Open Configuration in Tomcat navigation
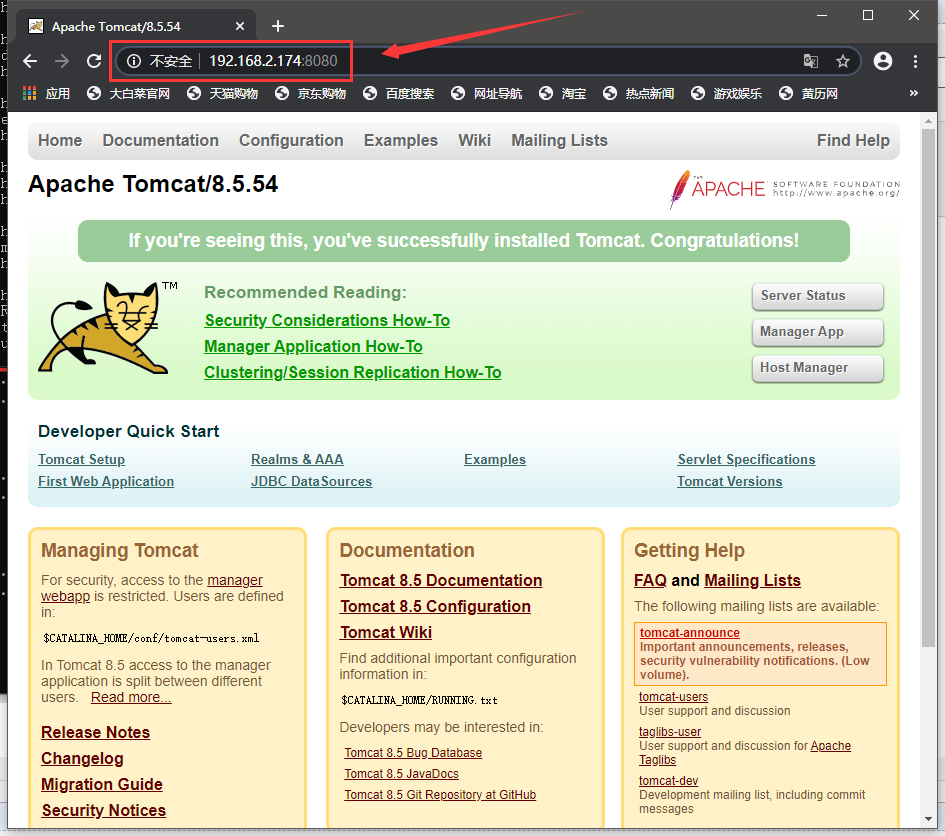 (x=291, y=140)
